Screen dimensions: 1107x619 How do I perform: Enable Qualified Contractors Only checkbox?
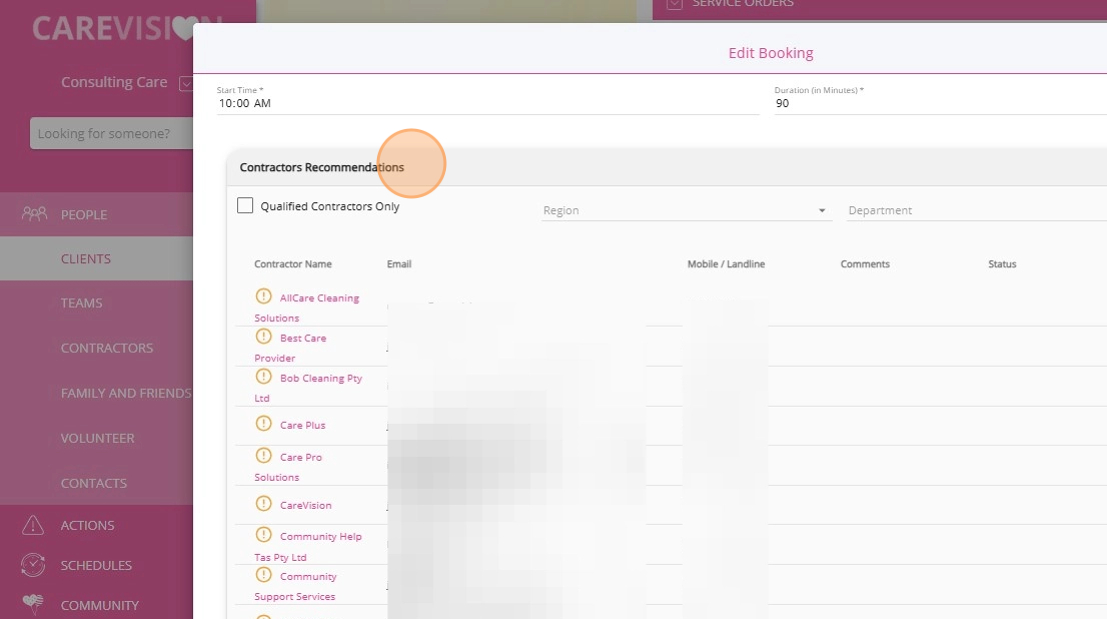tap(245, 206)
